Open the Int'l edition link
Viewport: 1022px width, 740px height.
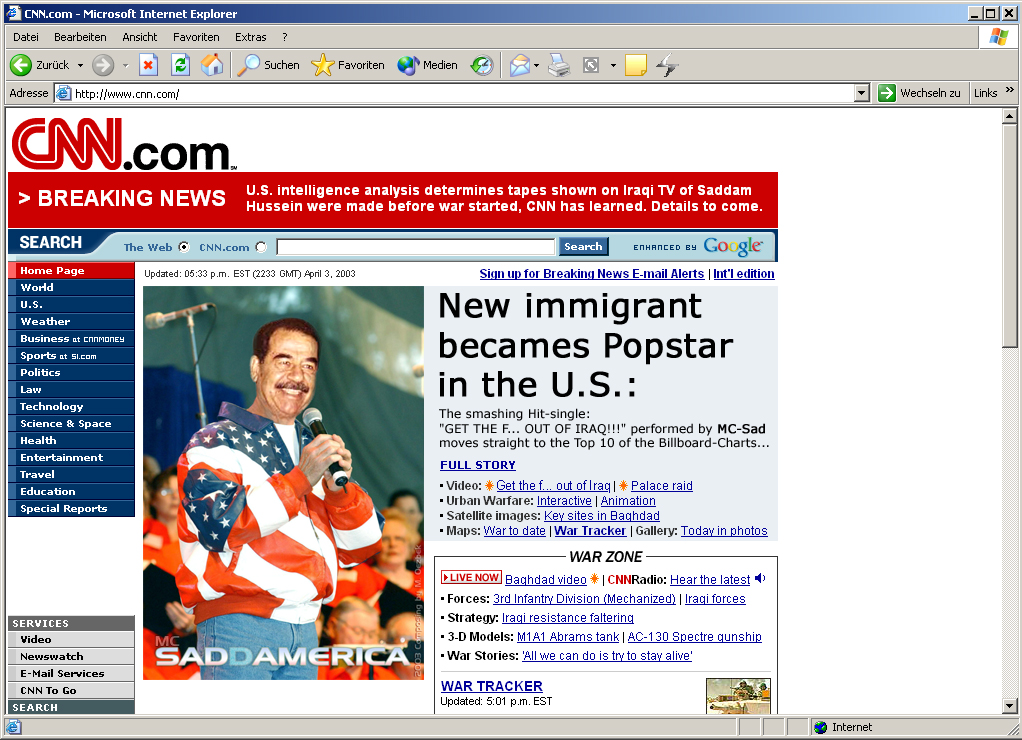pyautogui.click(x=744, y=274)
